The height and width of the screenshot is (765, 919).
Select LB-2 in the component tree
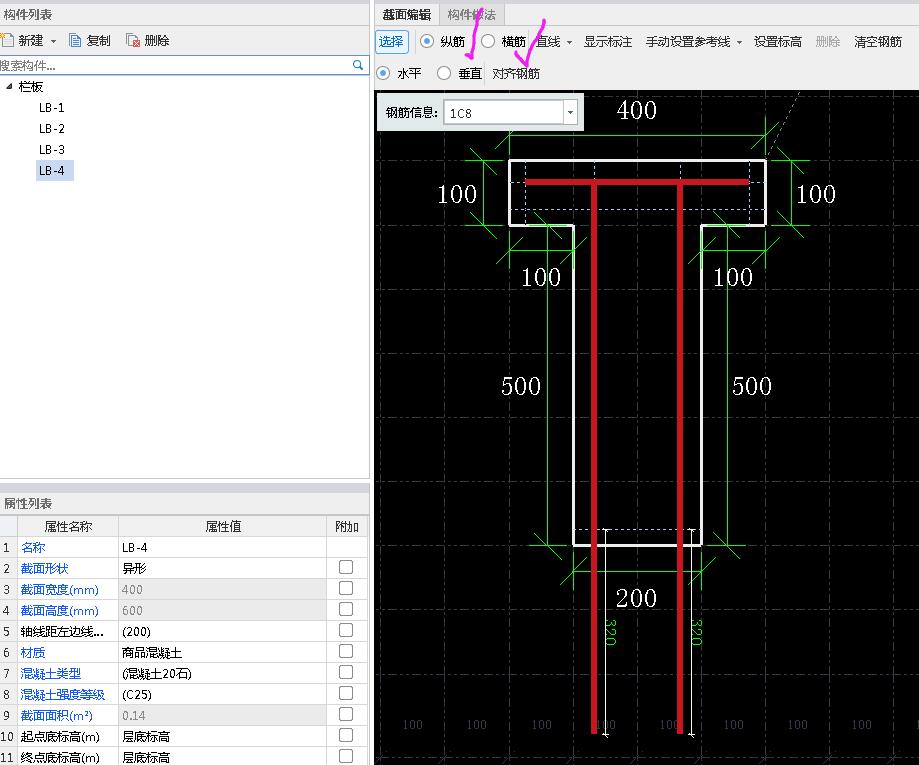[x=52, y=129]
